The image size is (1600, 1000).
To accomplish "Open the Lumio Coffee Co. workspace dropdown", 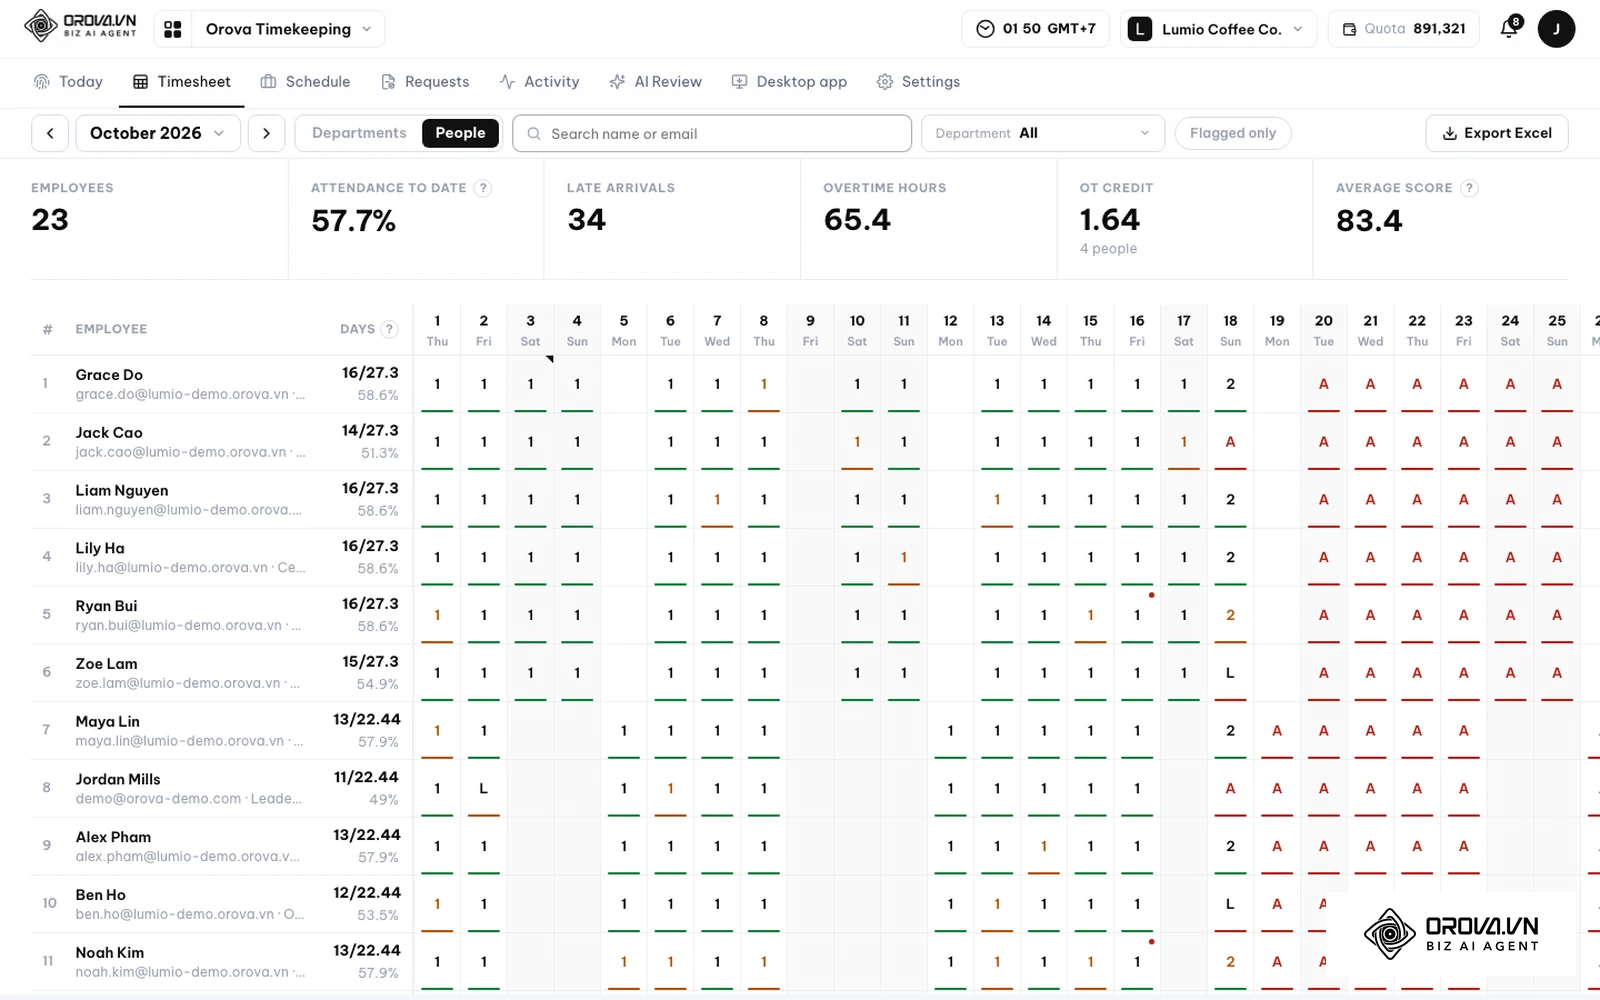I will click(x=1218, y=29).
